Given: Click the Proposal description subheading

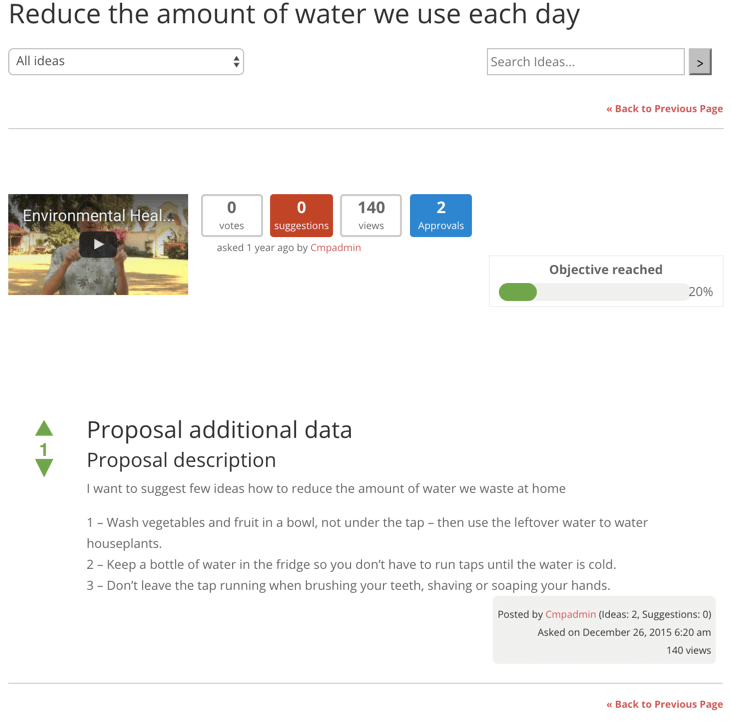Looking at the screenshot, I should tap(181, 460).
